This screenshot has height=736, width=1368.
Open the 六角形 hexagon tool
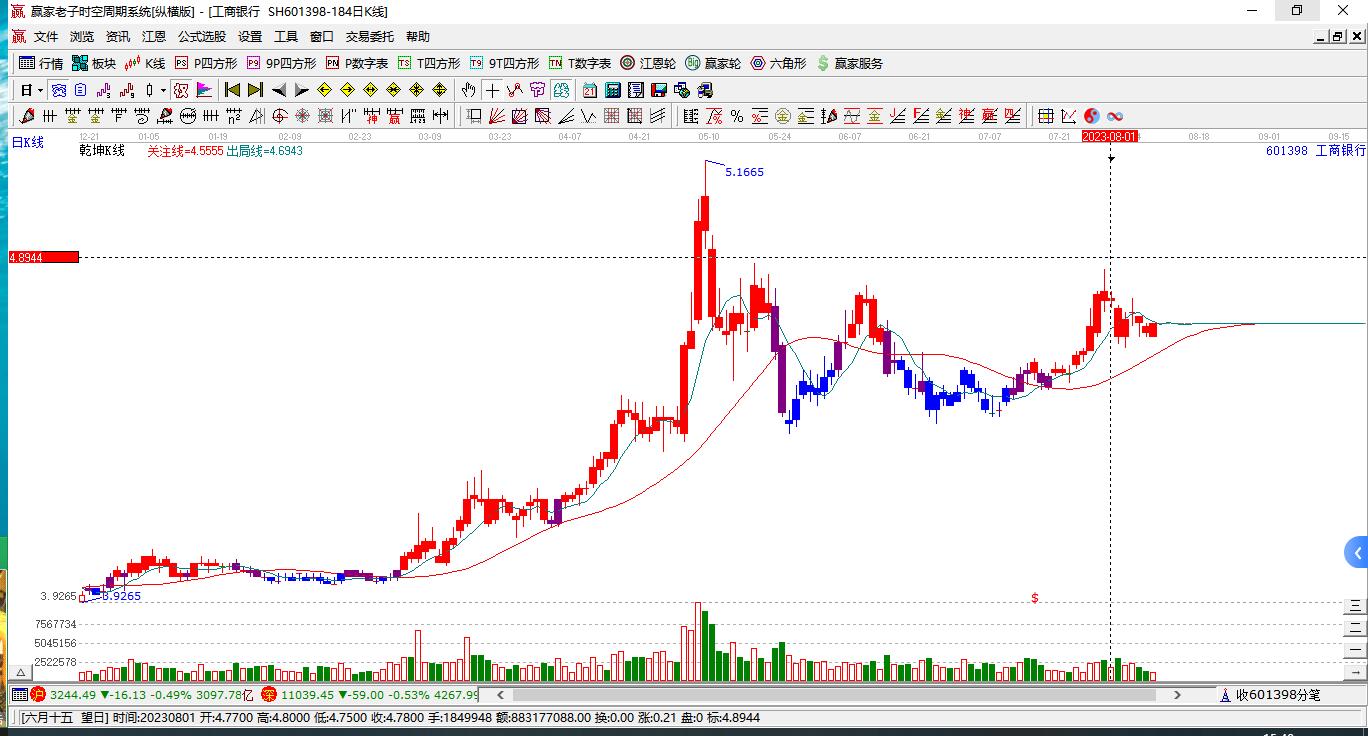tap(778, 63)
